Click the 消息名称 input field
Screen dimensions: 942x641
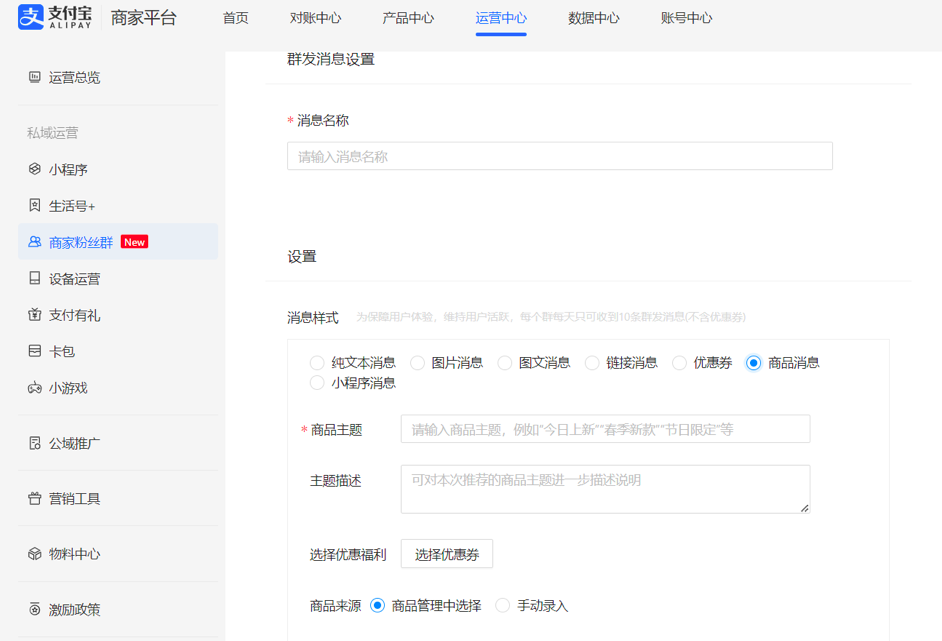pyautogui.click(x=559, y=156)
